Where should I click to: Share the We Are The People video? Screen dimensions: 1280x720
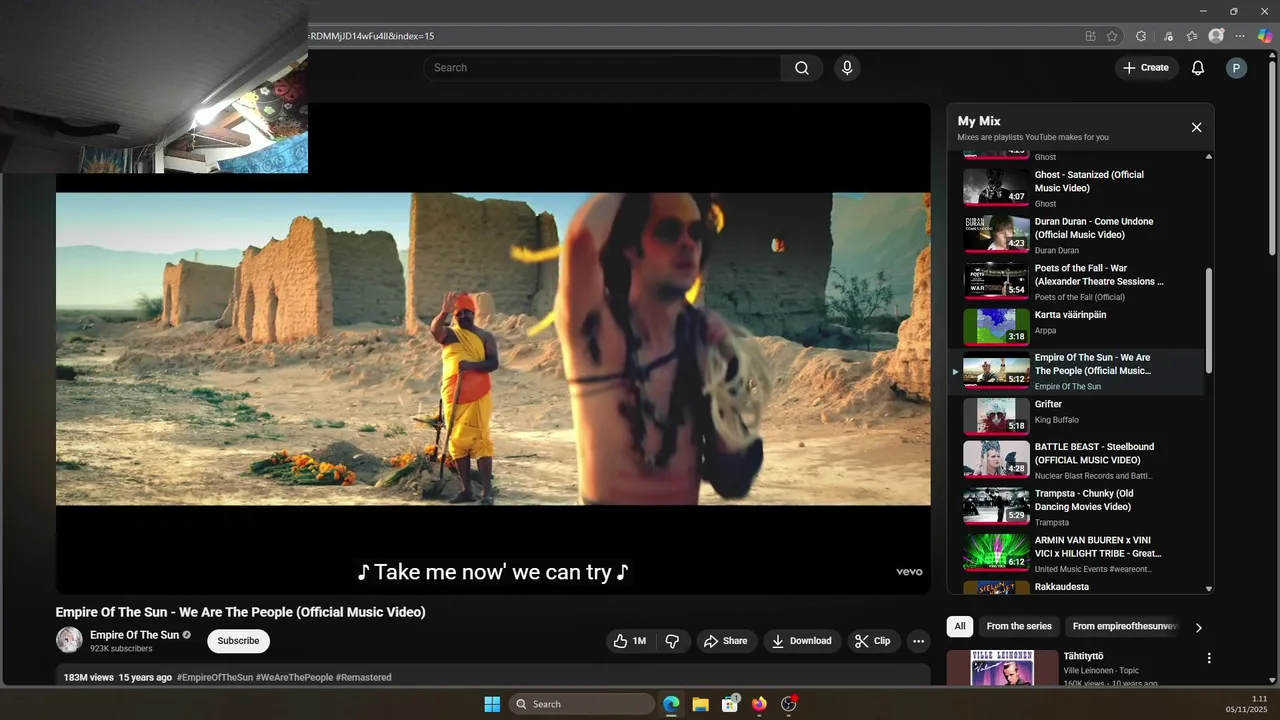[726, 641]
